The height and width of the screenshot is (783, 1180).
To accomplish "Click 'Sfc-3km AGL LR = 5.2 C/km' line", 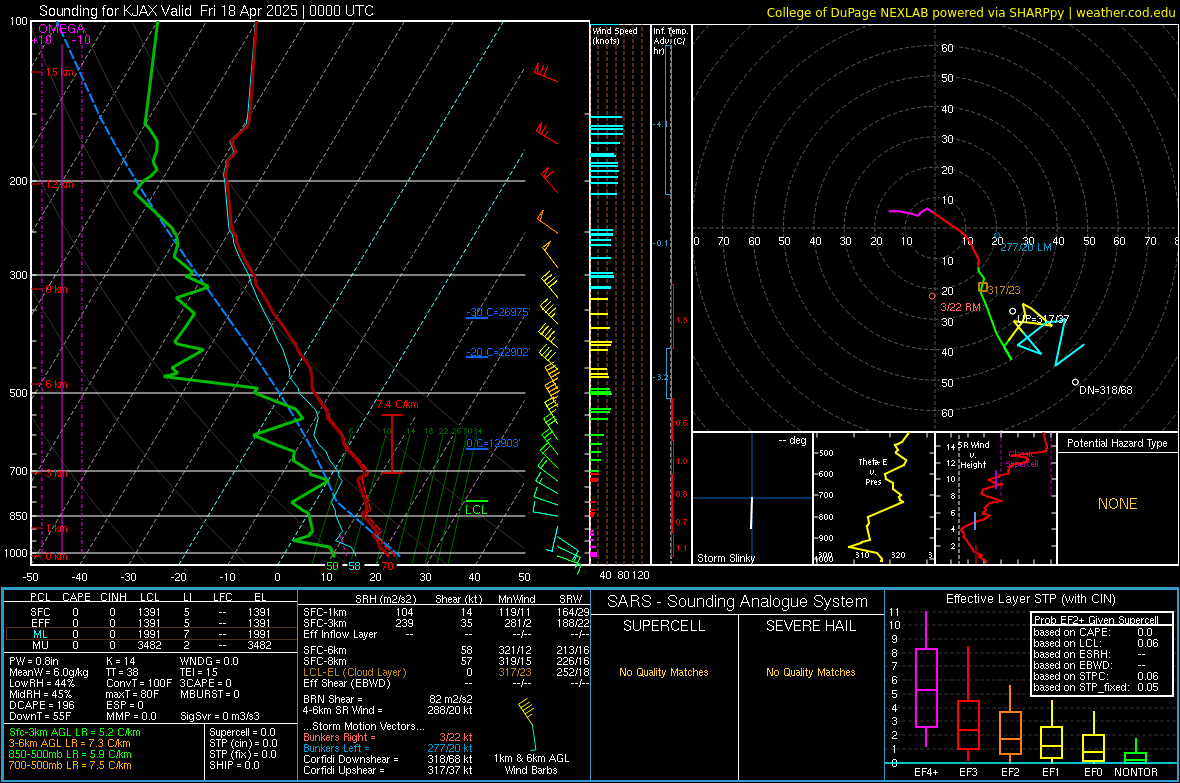I will click(75, 732).
